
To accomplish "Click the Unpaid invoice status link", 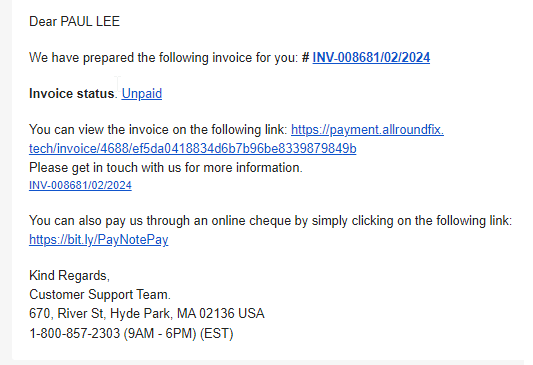I will (x=142, y=93).
